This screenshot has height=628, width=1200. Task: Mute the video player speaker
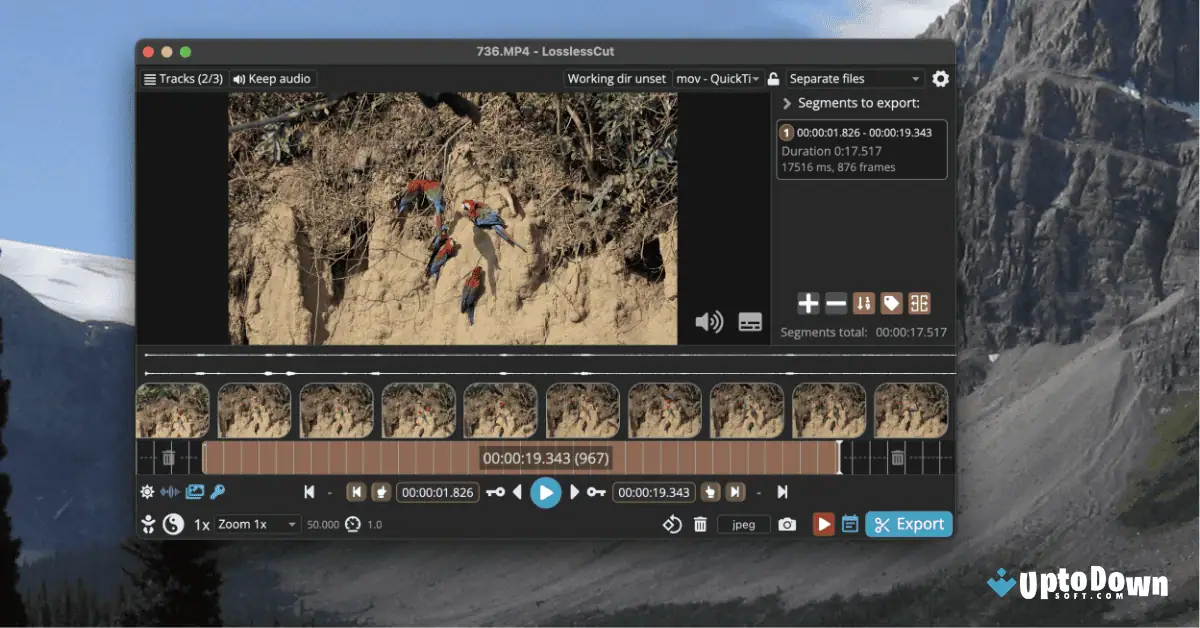(x=710, y=320)
